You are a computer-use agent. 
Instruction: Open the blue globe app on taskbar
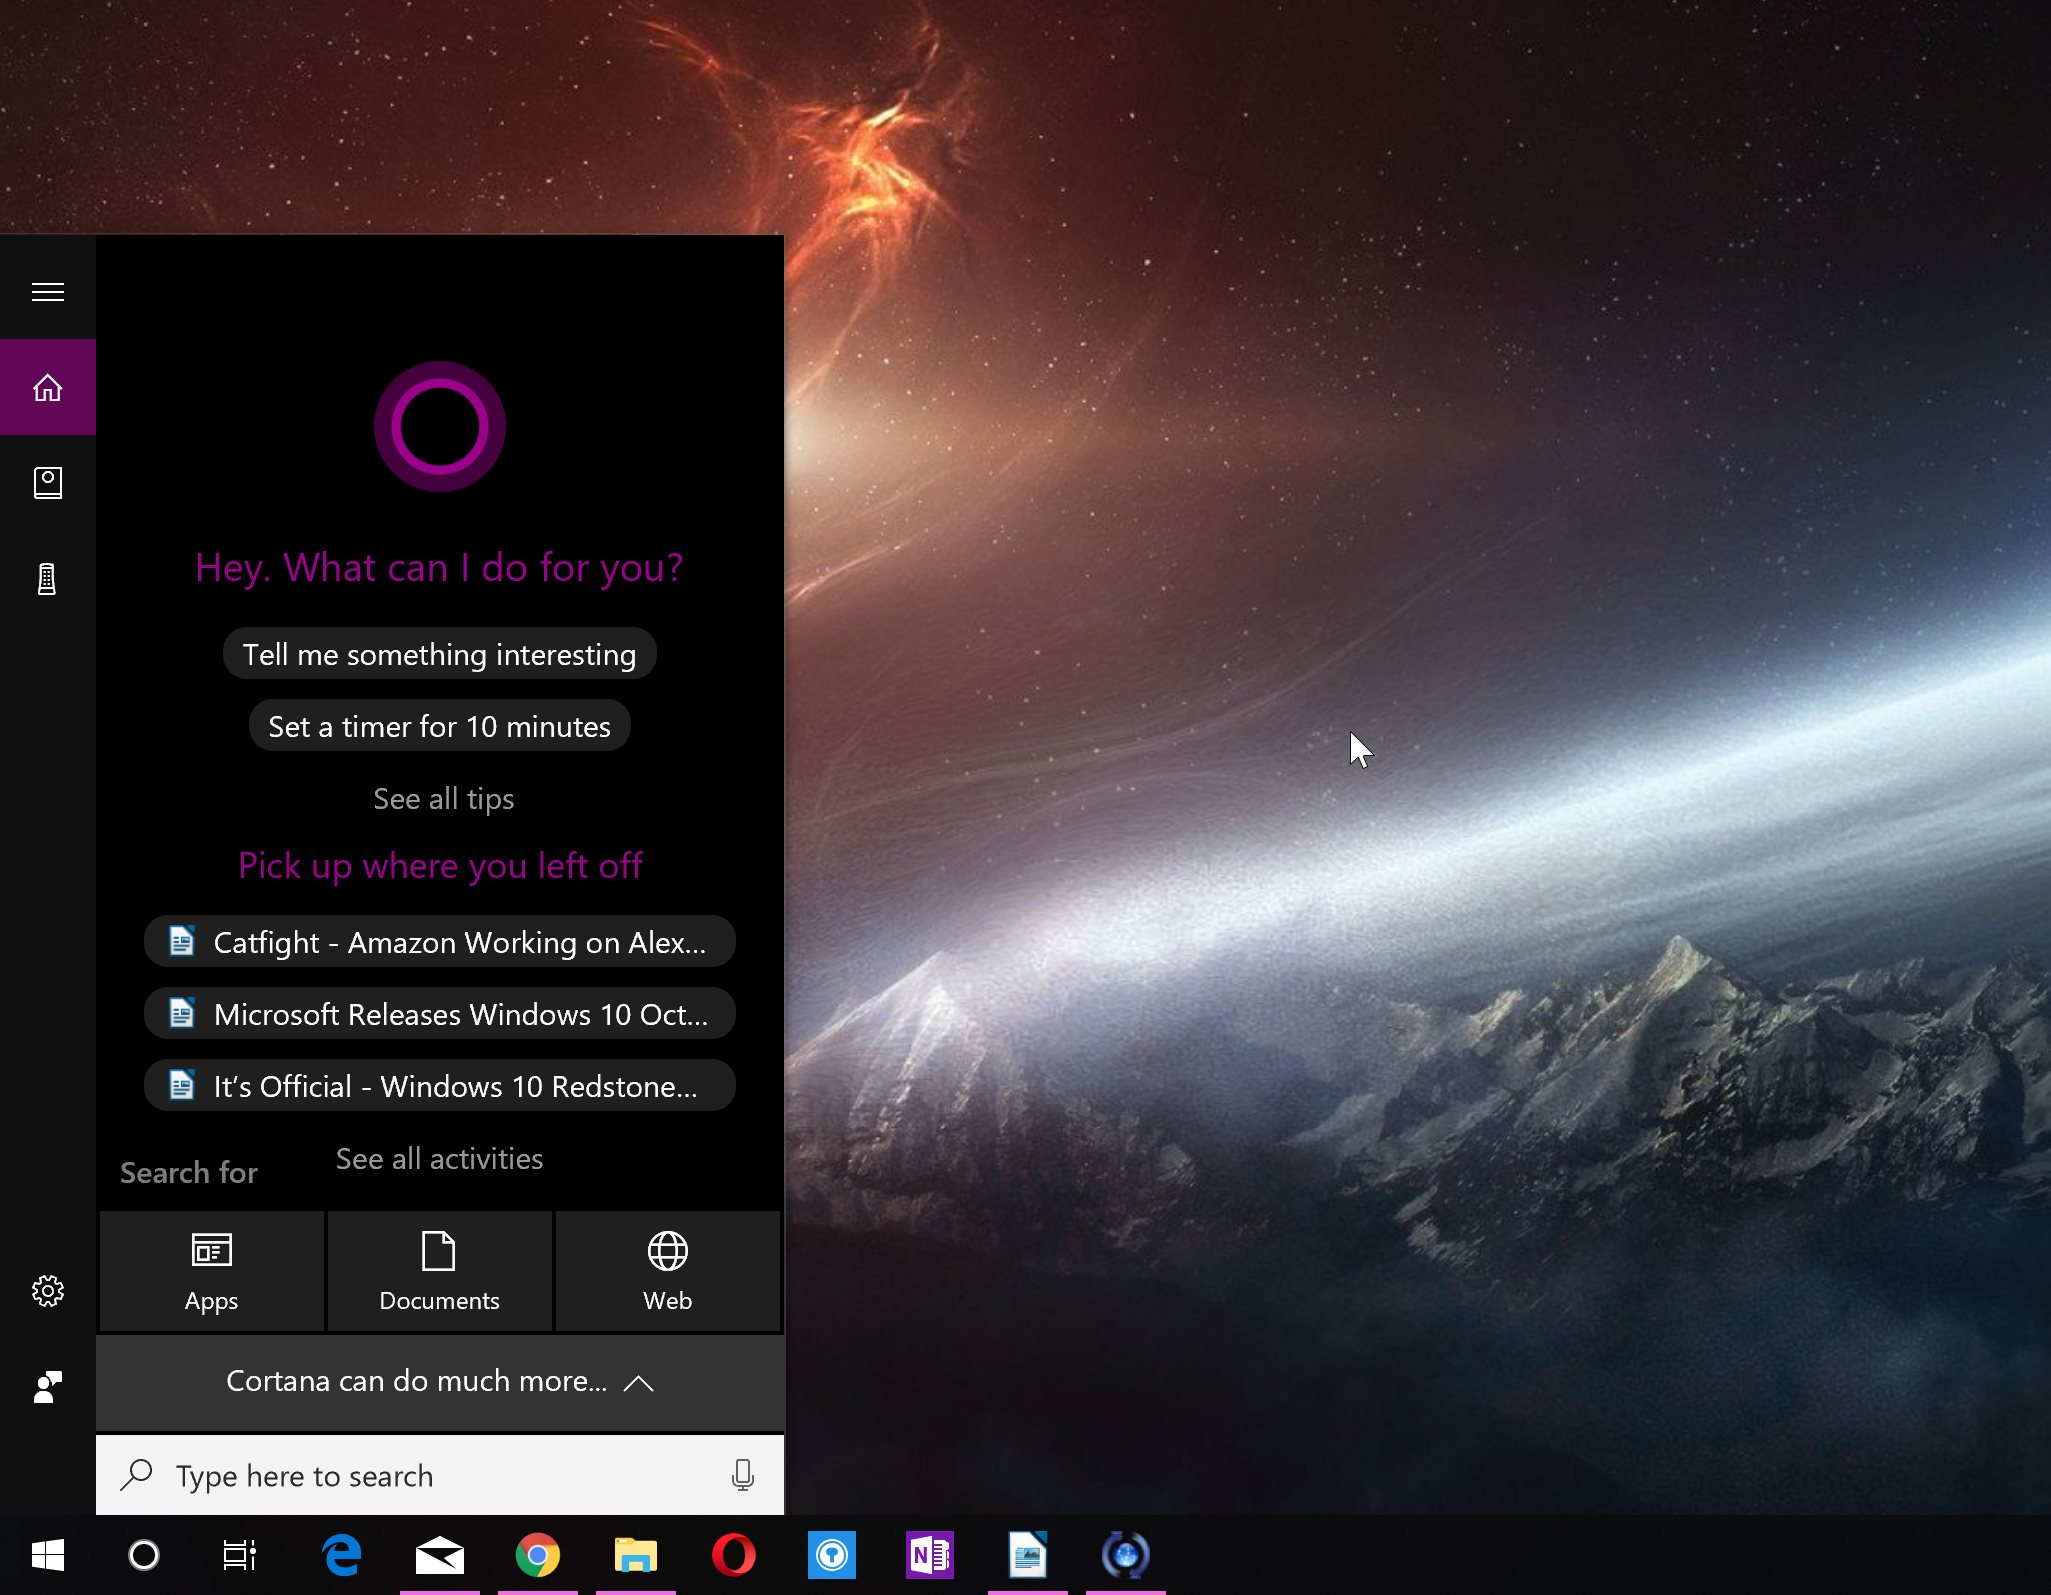click(1126, 1555)
